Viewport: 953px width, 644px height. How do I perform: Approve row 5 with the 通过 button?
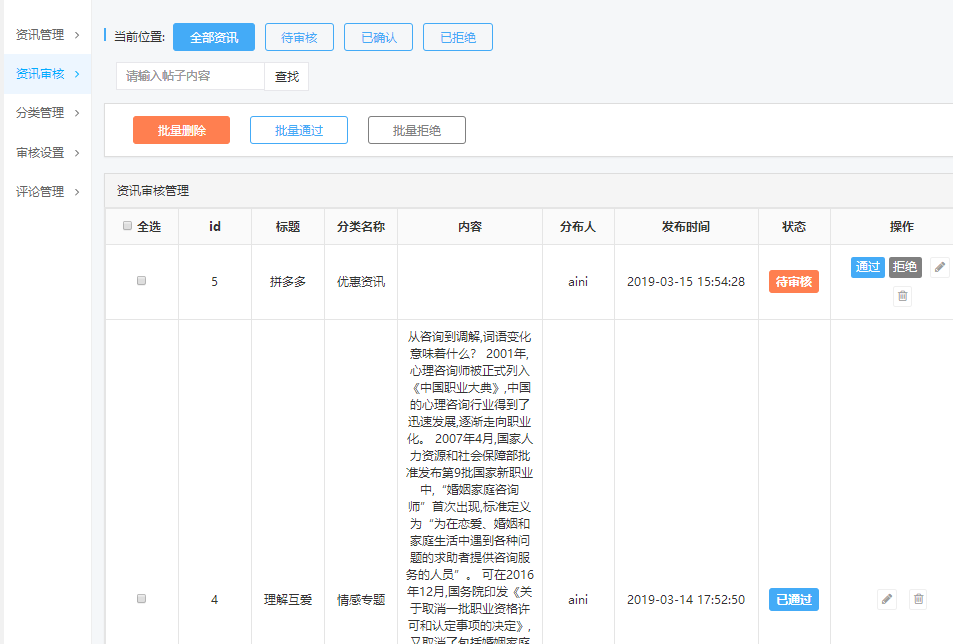pyautogui.click(x=868, y=267)
